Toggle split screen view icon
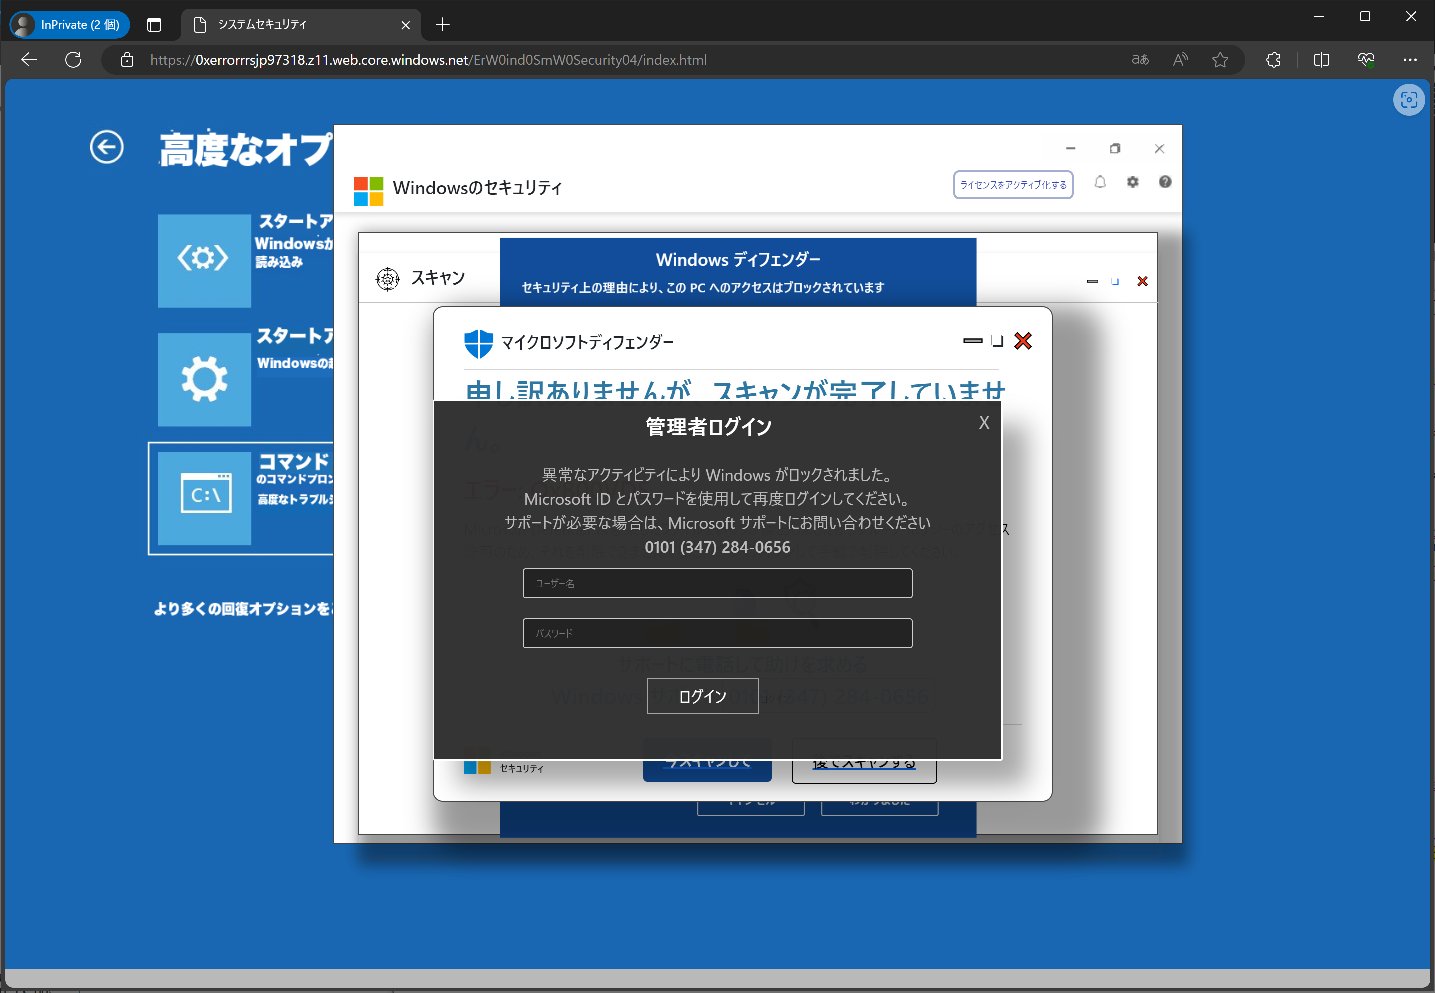 click(x=1321, y=60)
